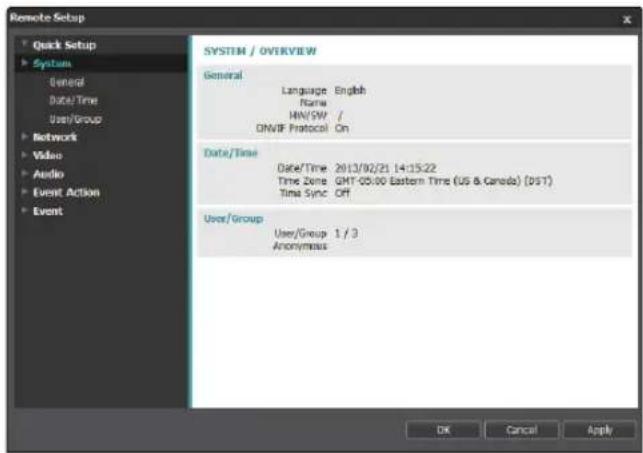Expand the Network tree arrow
Viewport: 643px width, 453px height.
pos(24,136)
